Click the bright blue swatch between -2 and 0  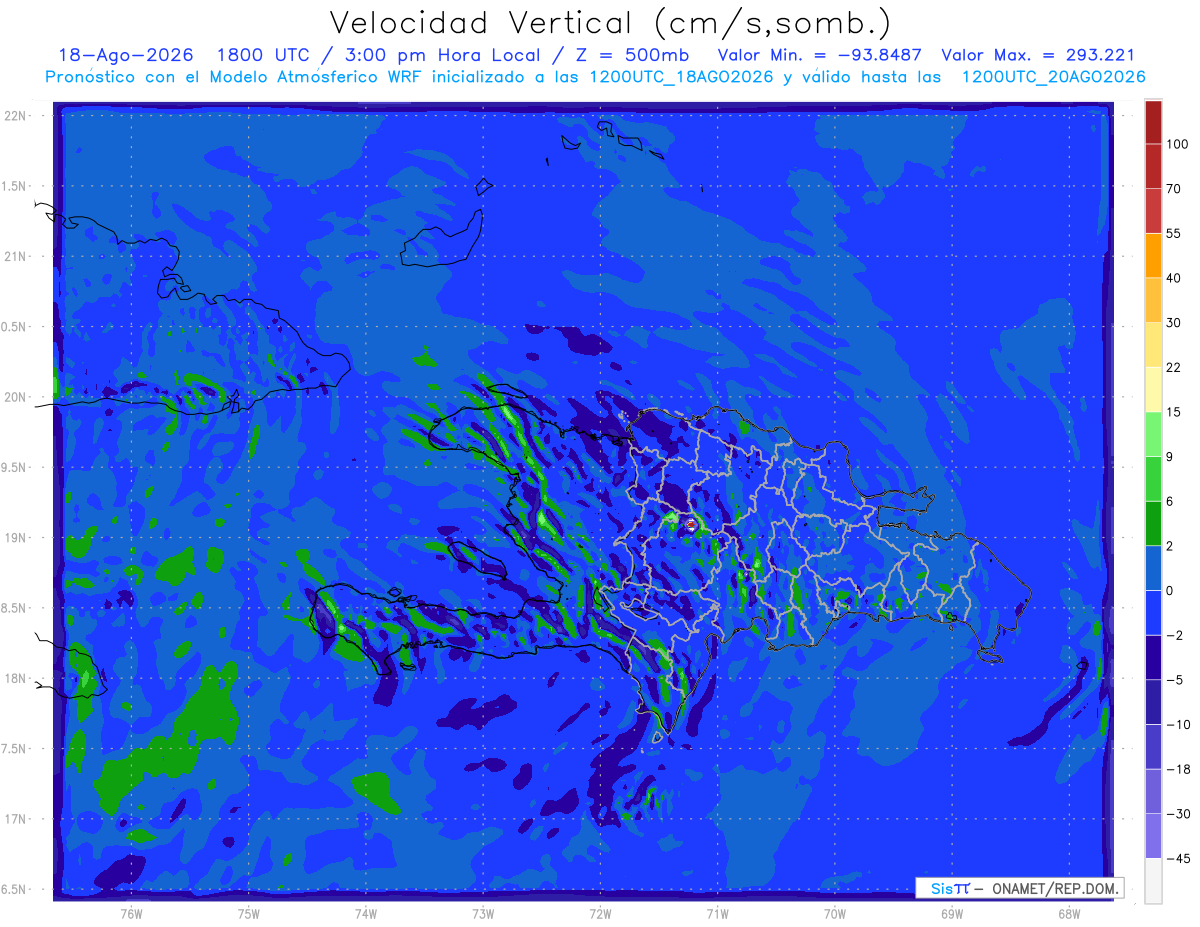click(1153, 613)
